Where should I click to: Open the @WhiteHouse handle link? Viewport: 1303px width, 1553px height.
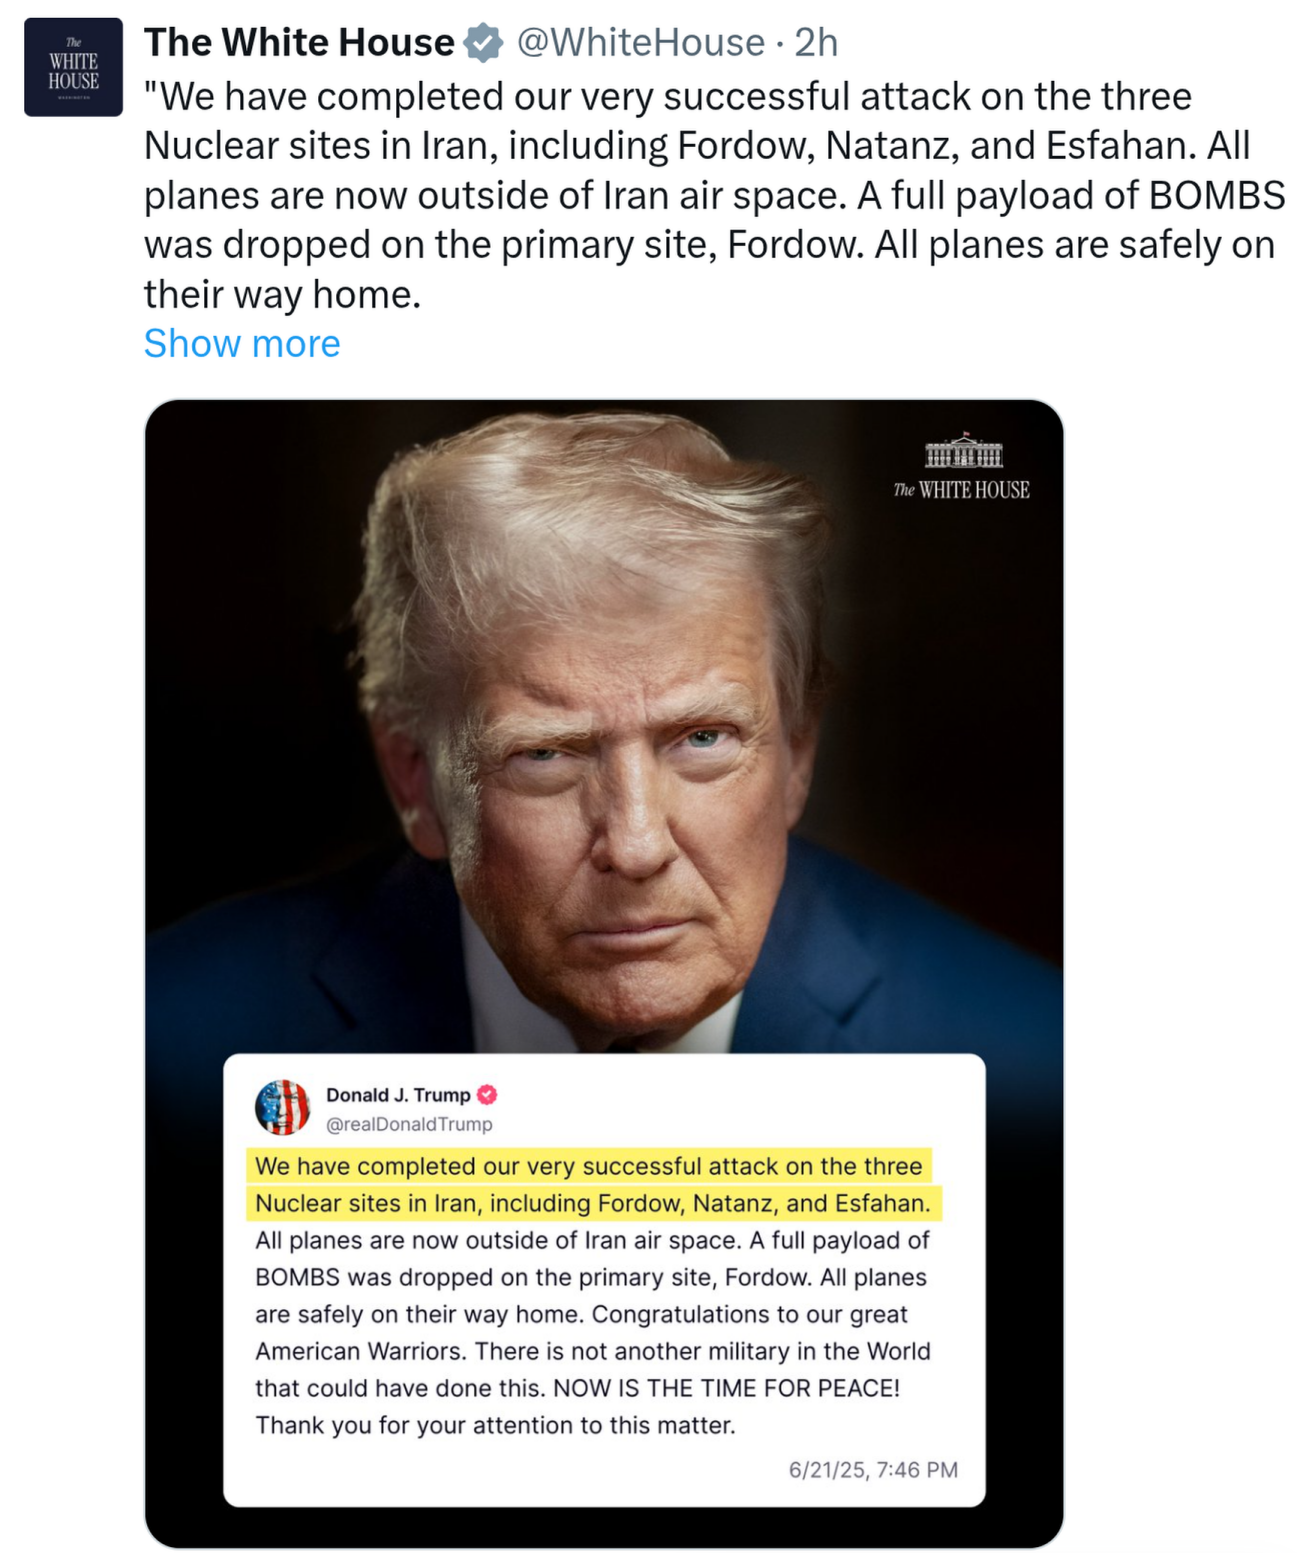point(640,43)
